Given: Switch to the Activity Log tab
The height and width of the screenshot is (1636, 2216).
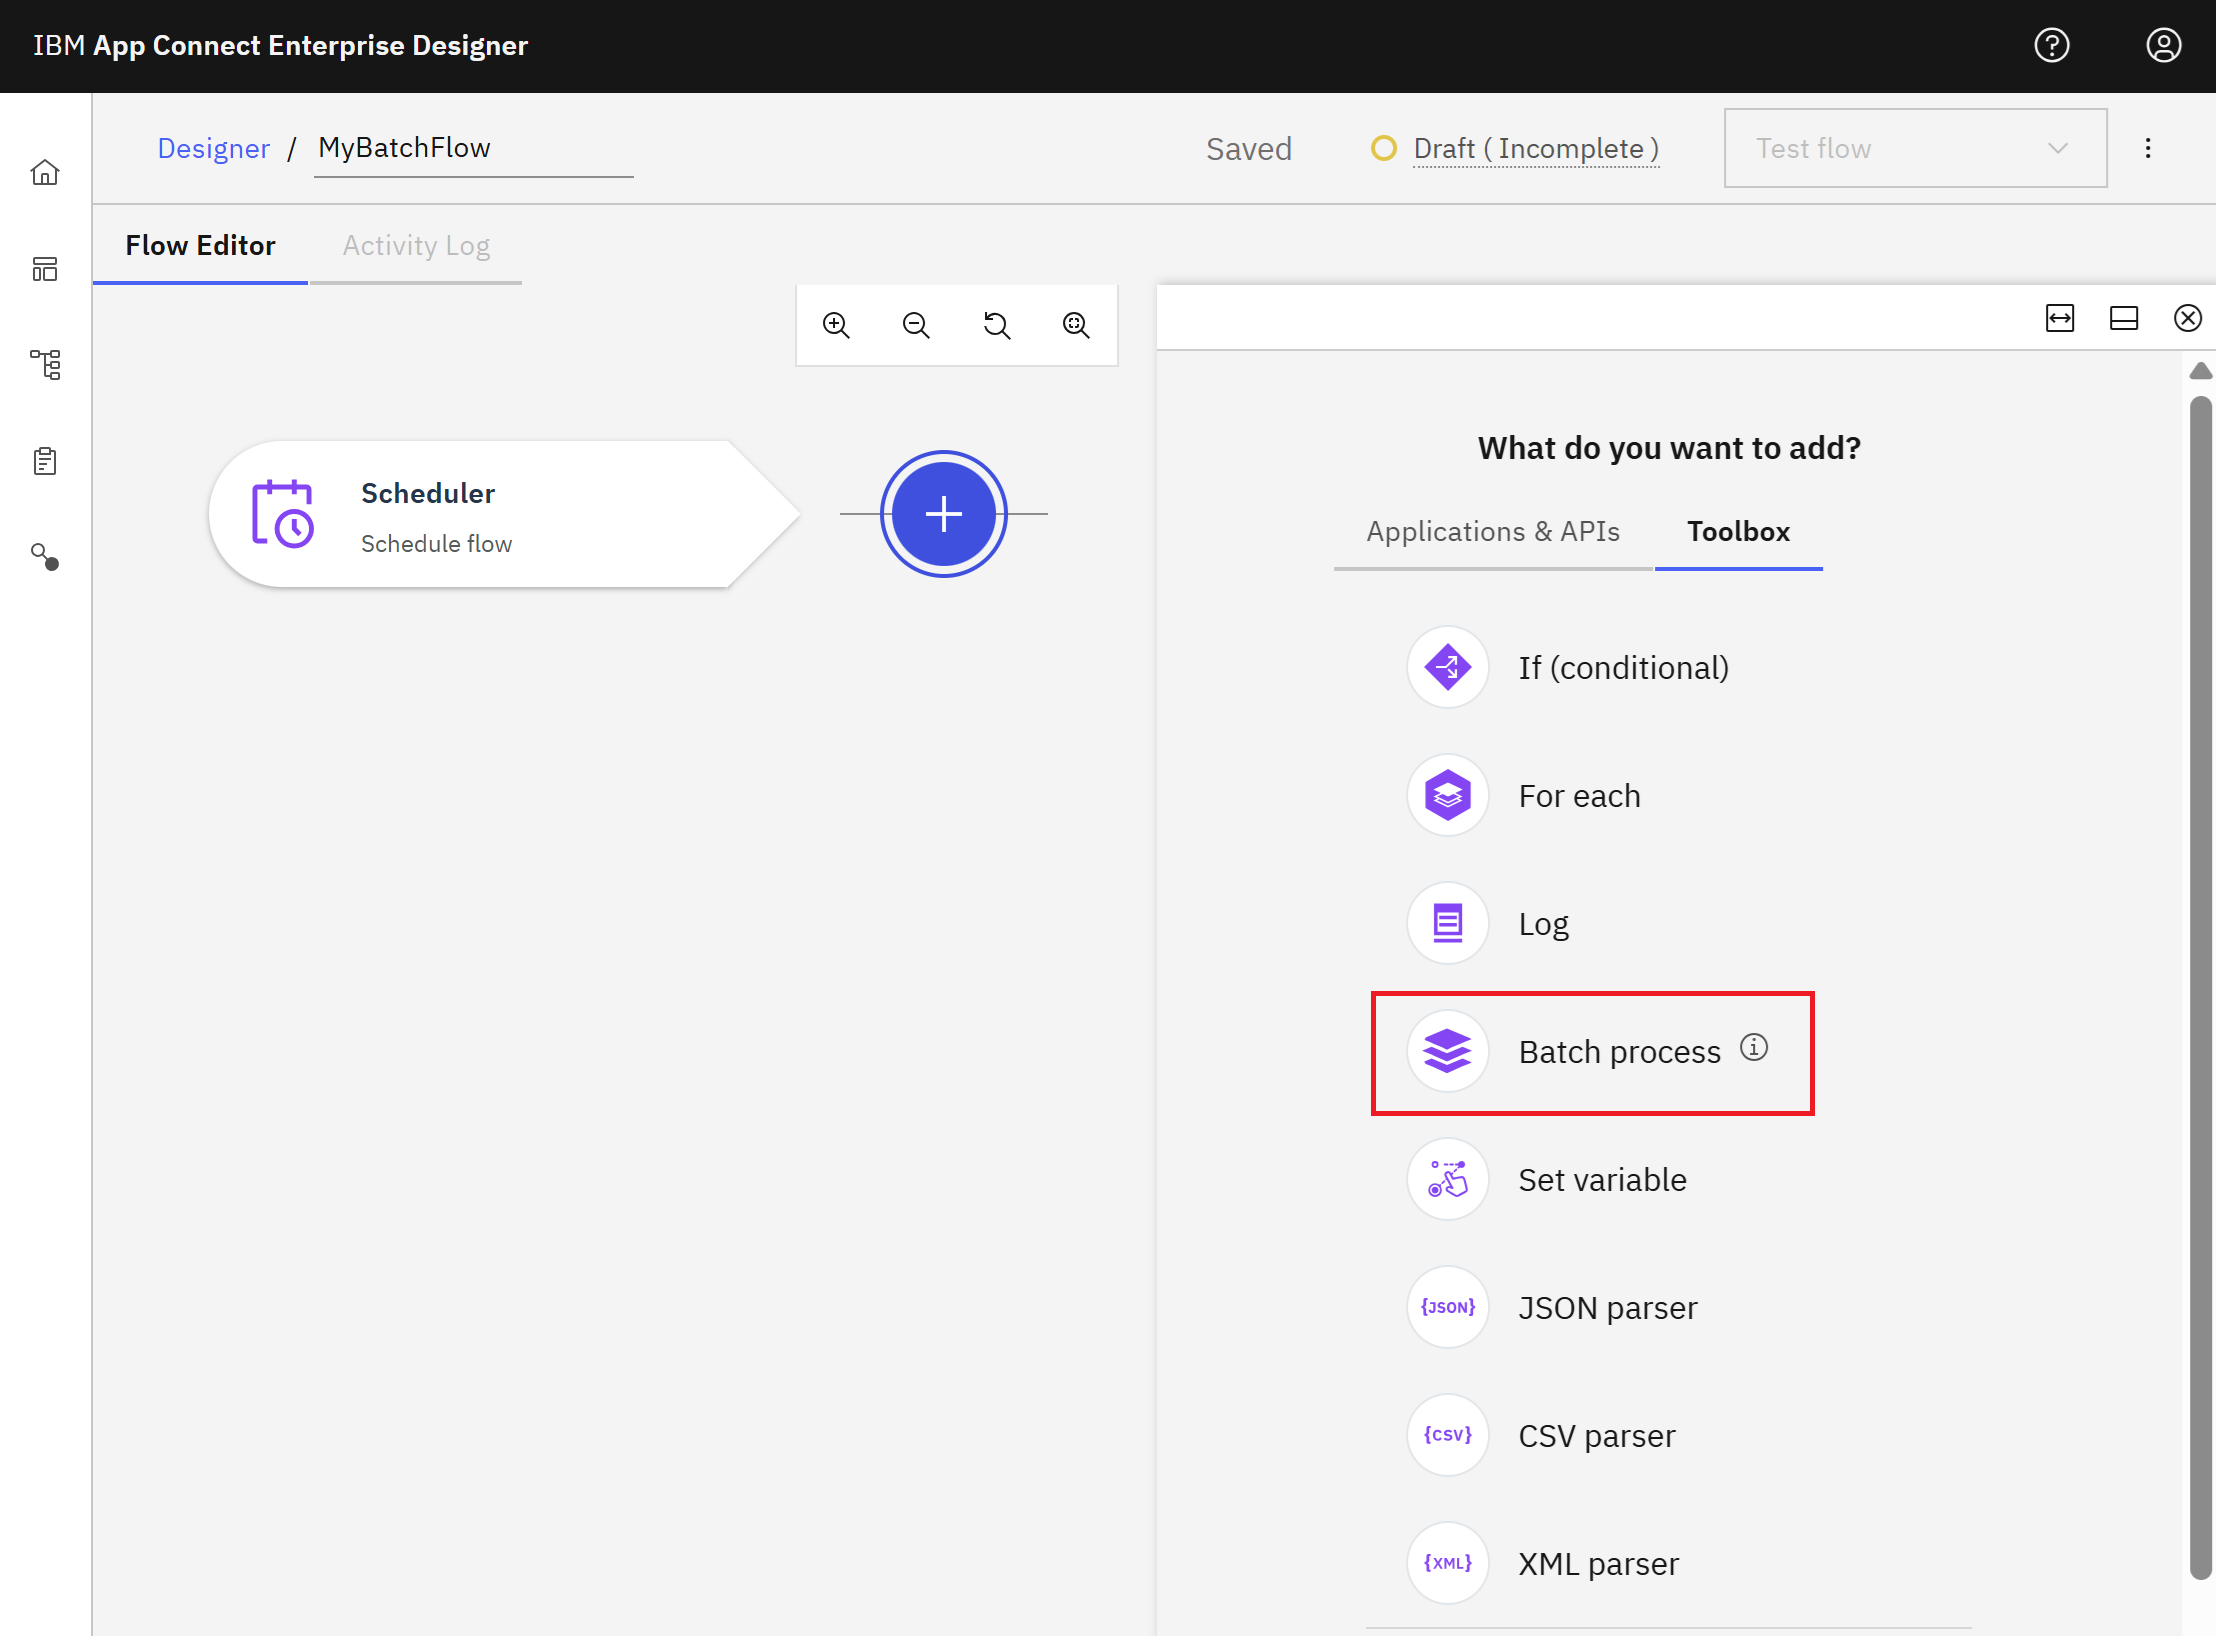Looking at the screenshot, I should [416, 246].
